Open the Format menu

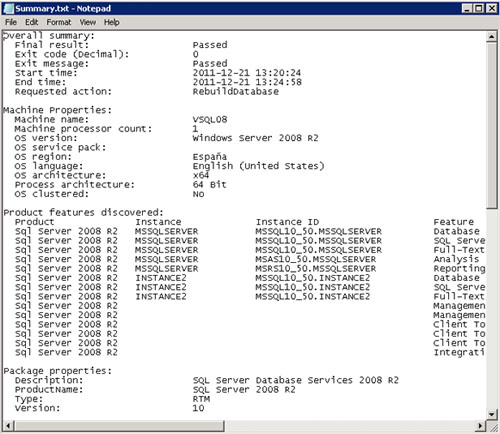[x=59, y=22]
